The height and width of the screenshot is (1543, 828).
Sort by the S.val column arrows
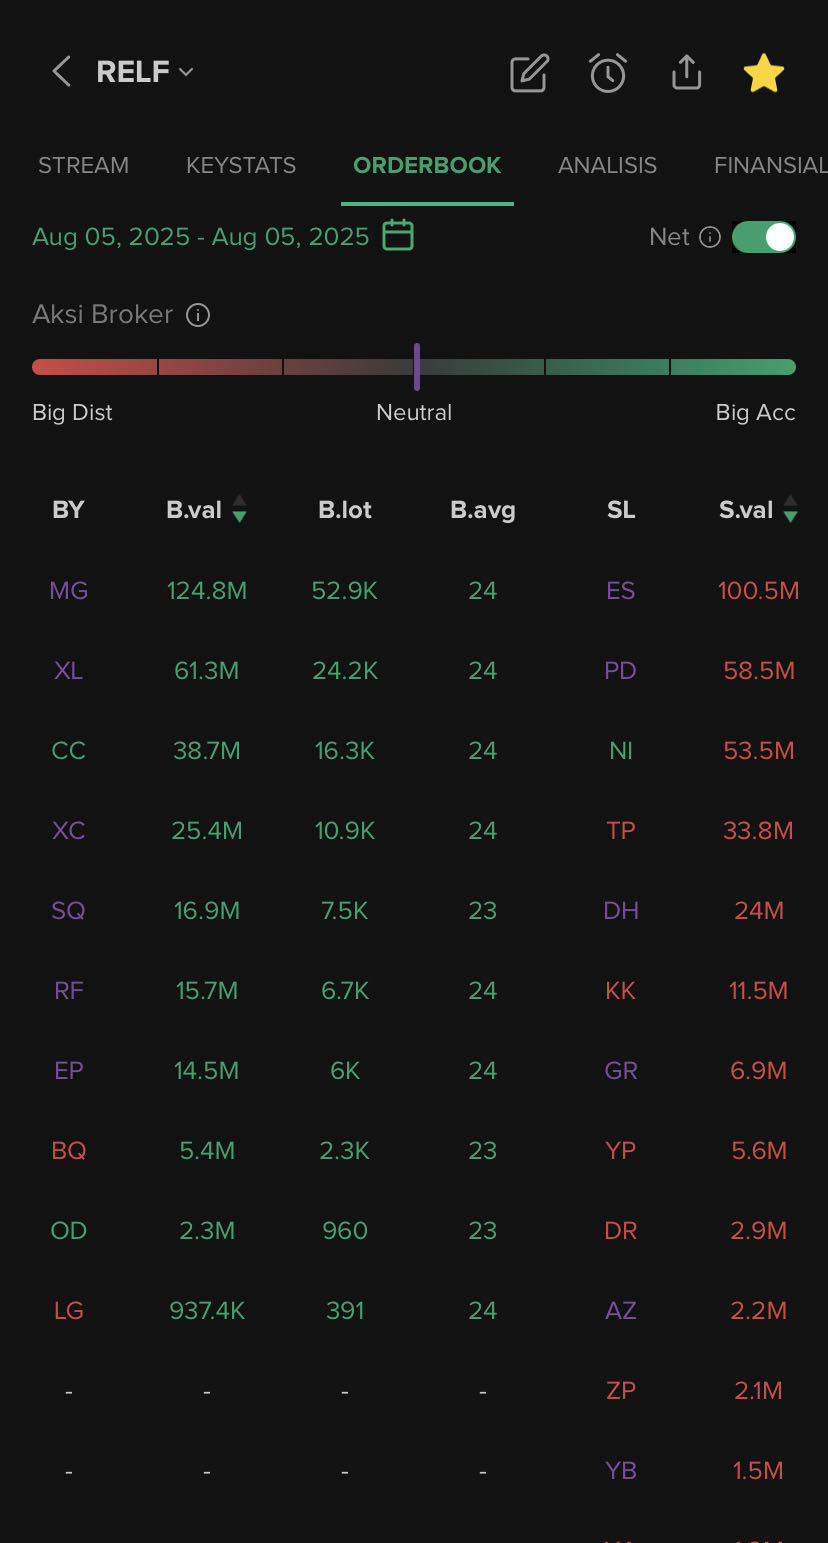click(790, 509)
